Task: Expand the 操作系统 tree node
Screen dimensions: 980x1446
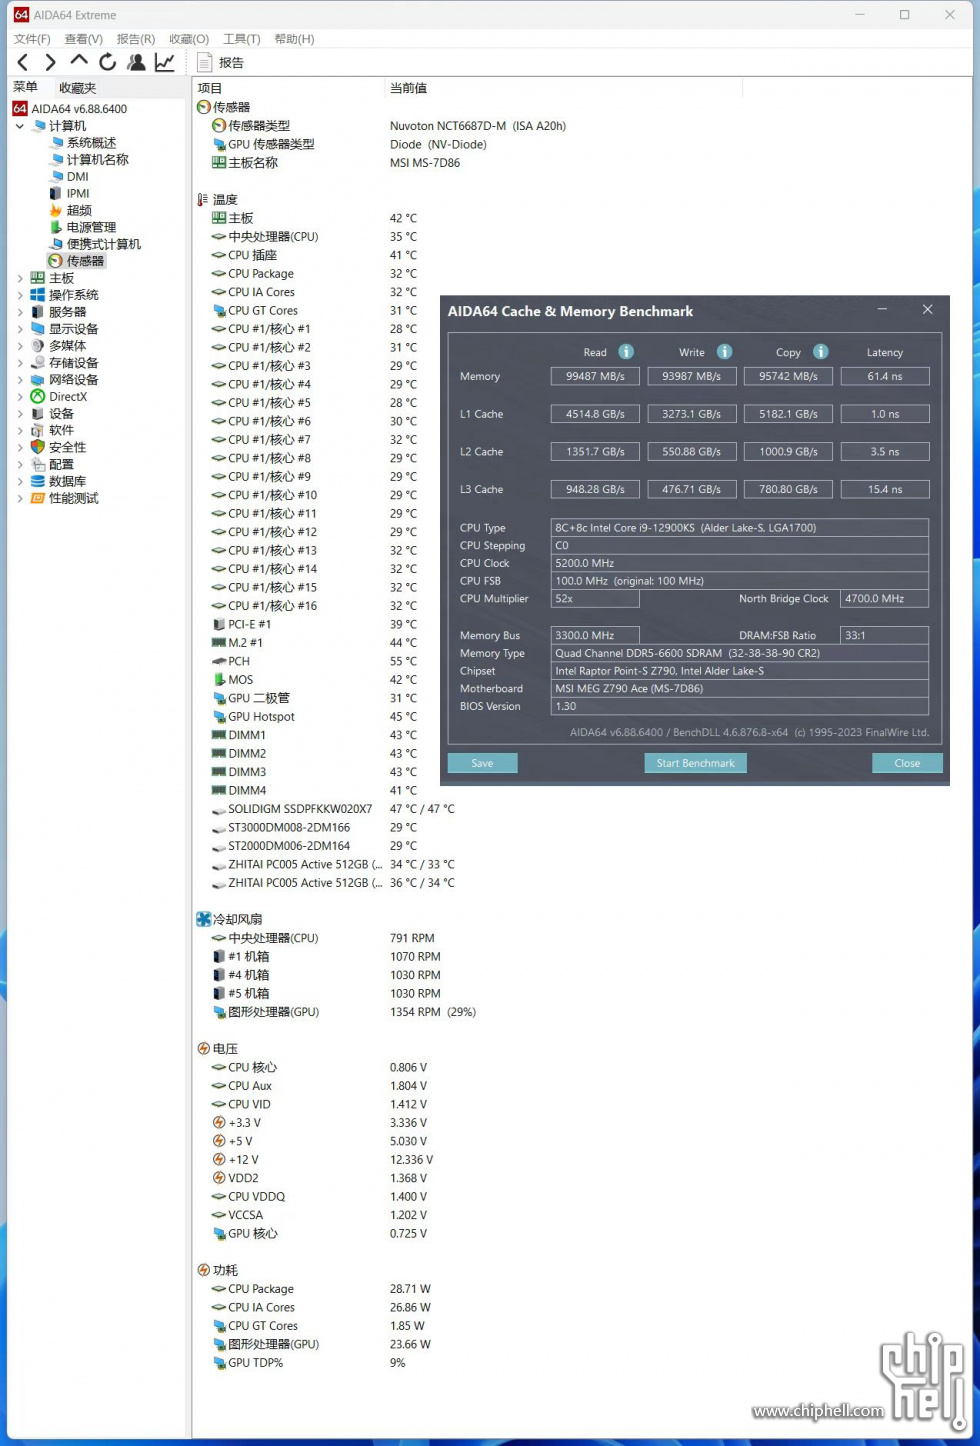Action: pyautogui.click(x=20, y=295)
